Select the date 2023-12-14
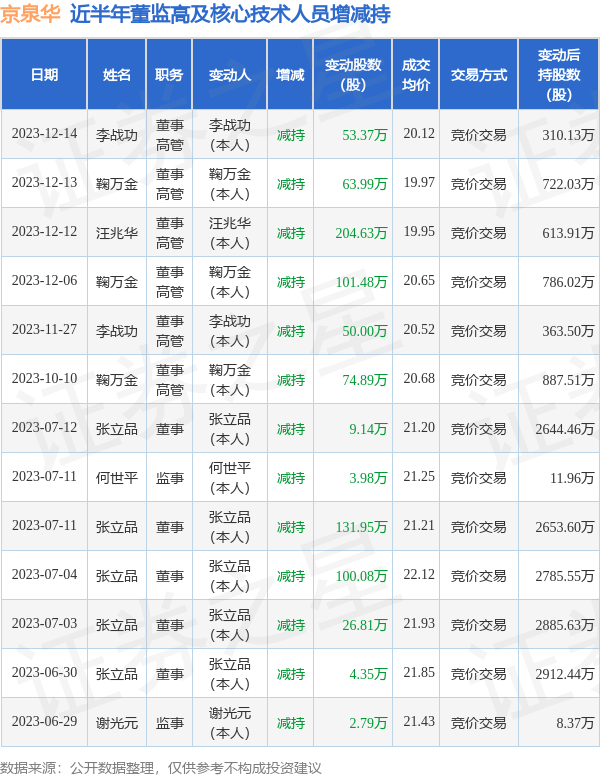The height and width of the screenshot is (777, 600). [44, 134]
